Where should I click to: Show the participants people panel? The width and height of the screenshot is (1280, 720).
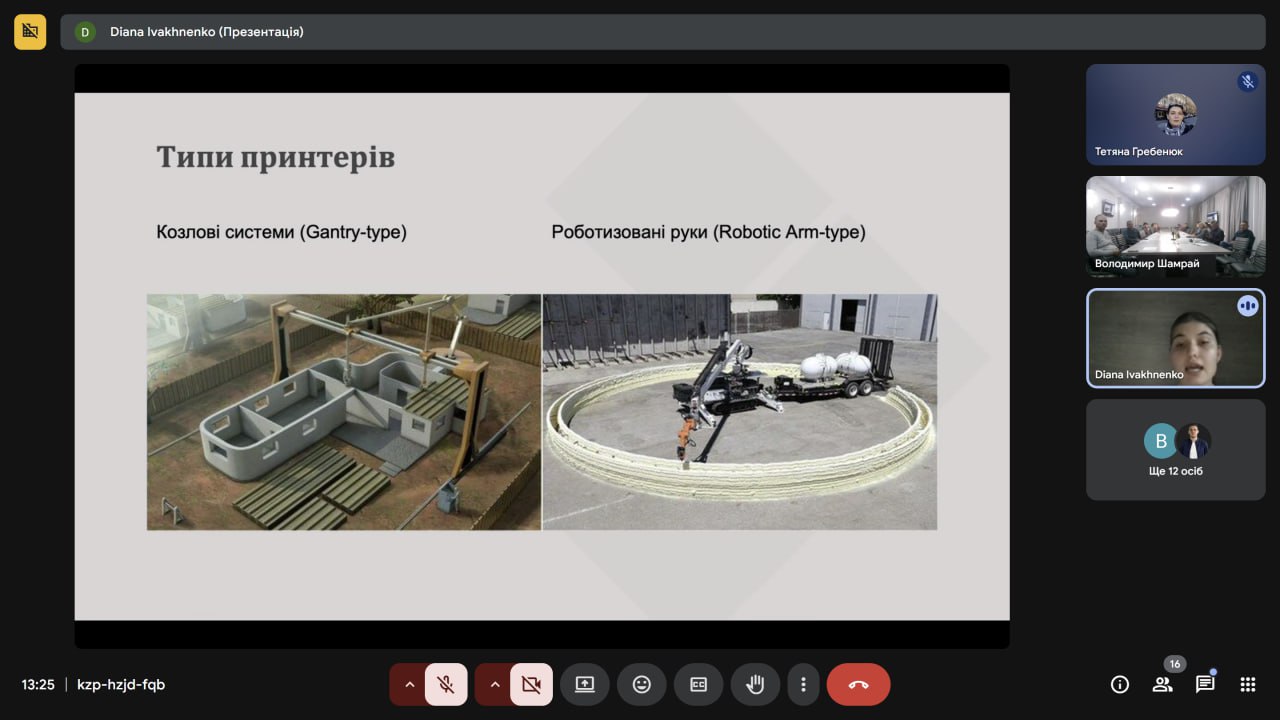[1162, 685]
